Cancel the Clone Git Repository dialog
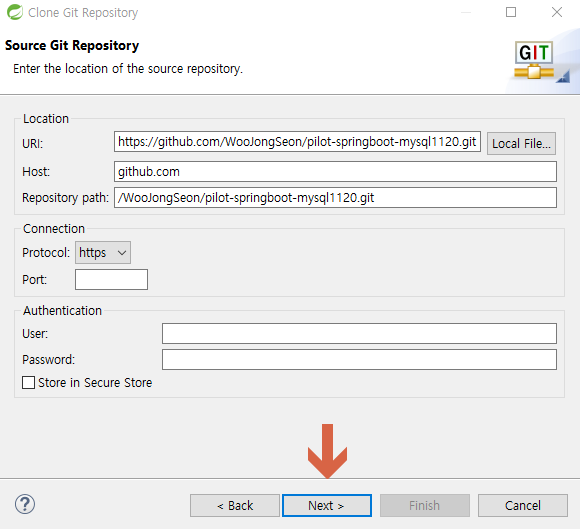The image size is (580, 529). coord(523,505)
